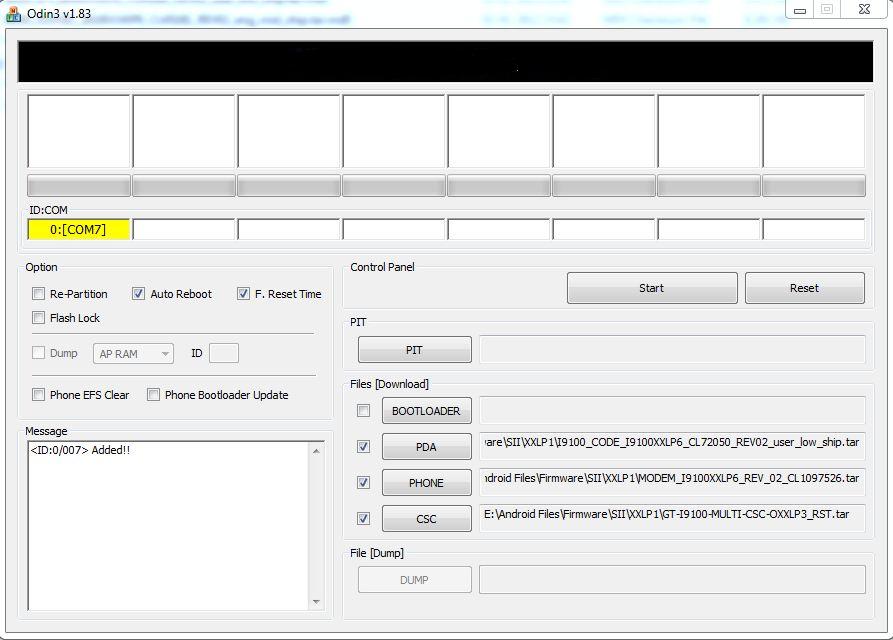The height and width of the screenshot is (640, 893).
Task: Open the AP RAM dropdown
Action: pos(133,354)
